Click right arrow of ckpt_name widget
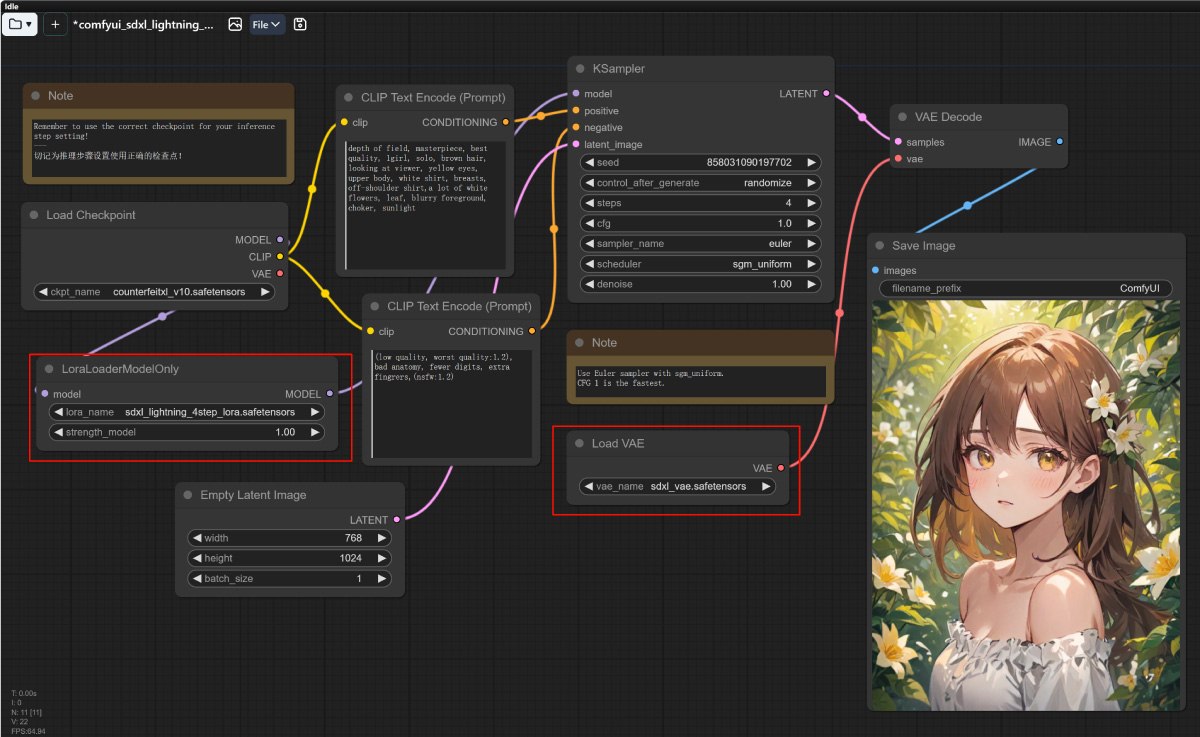 pyautogui.click(x=265, y=292)
